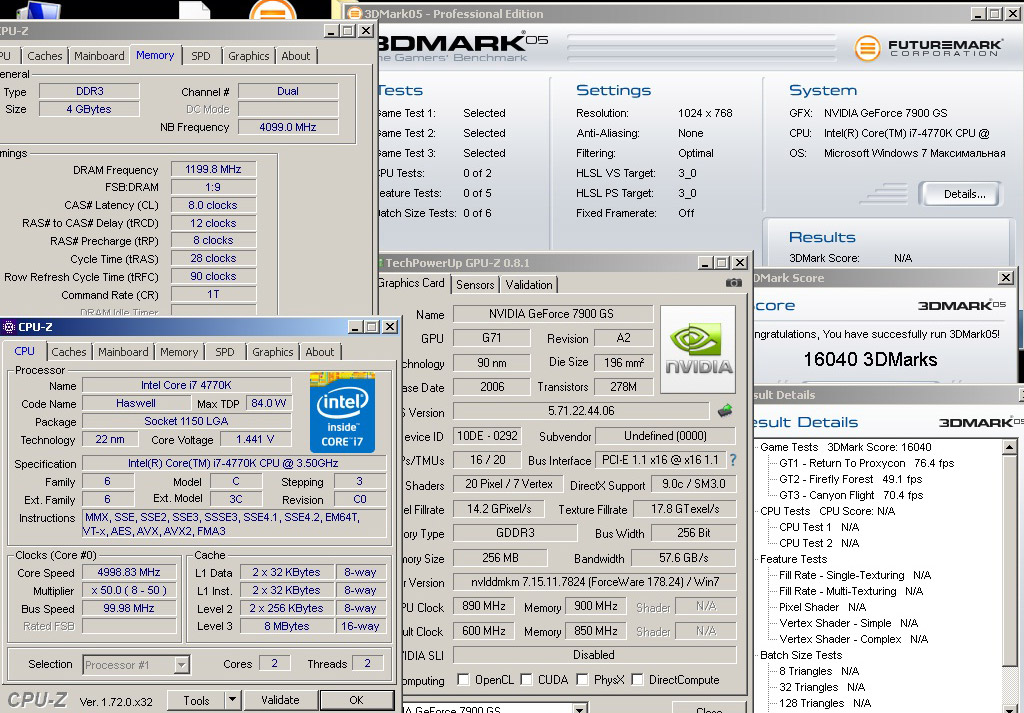Open the Mainboard tab in the CPU-Z window showing Processor info

123,352
